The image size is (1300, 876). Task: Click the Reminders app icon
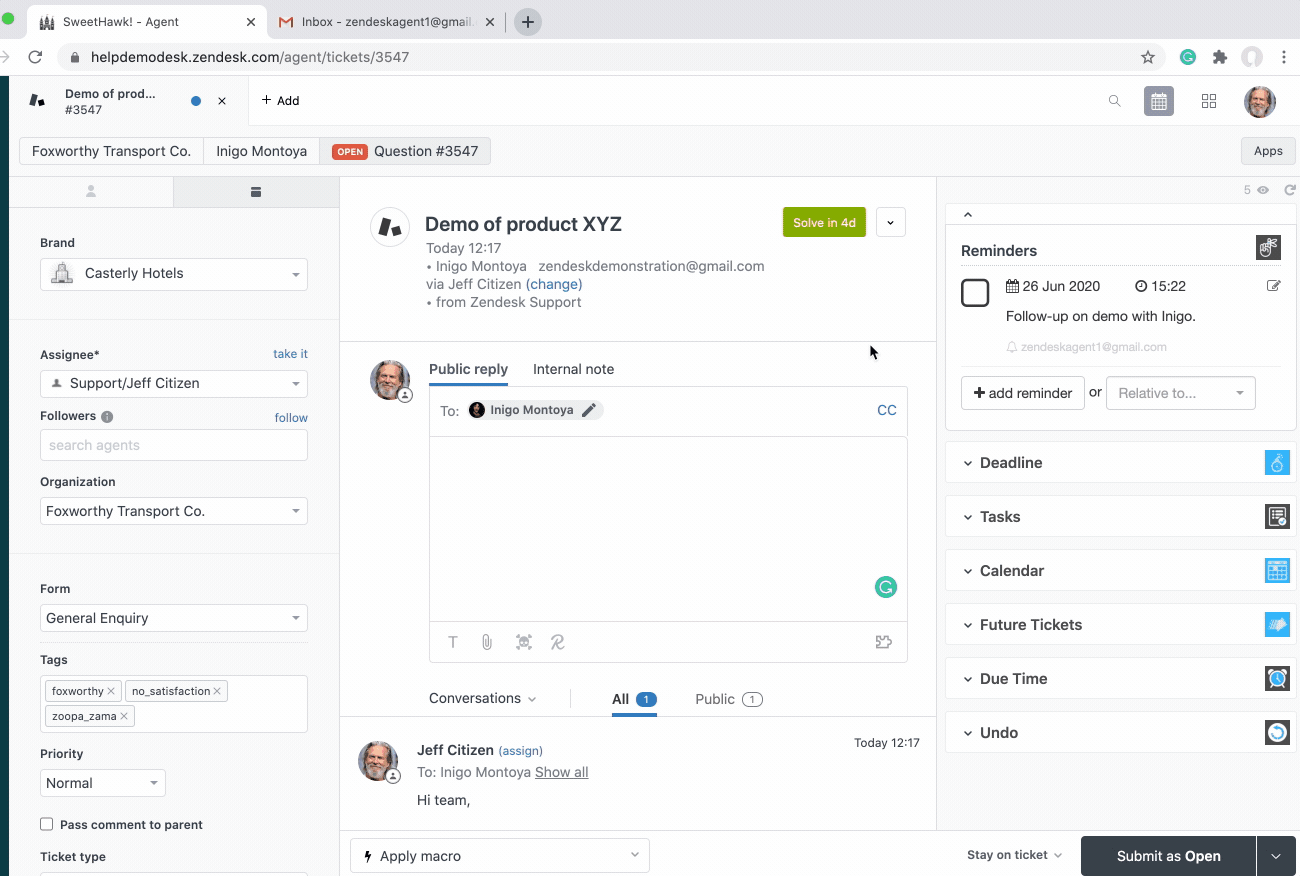[1268, 248]
